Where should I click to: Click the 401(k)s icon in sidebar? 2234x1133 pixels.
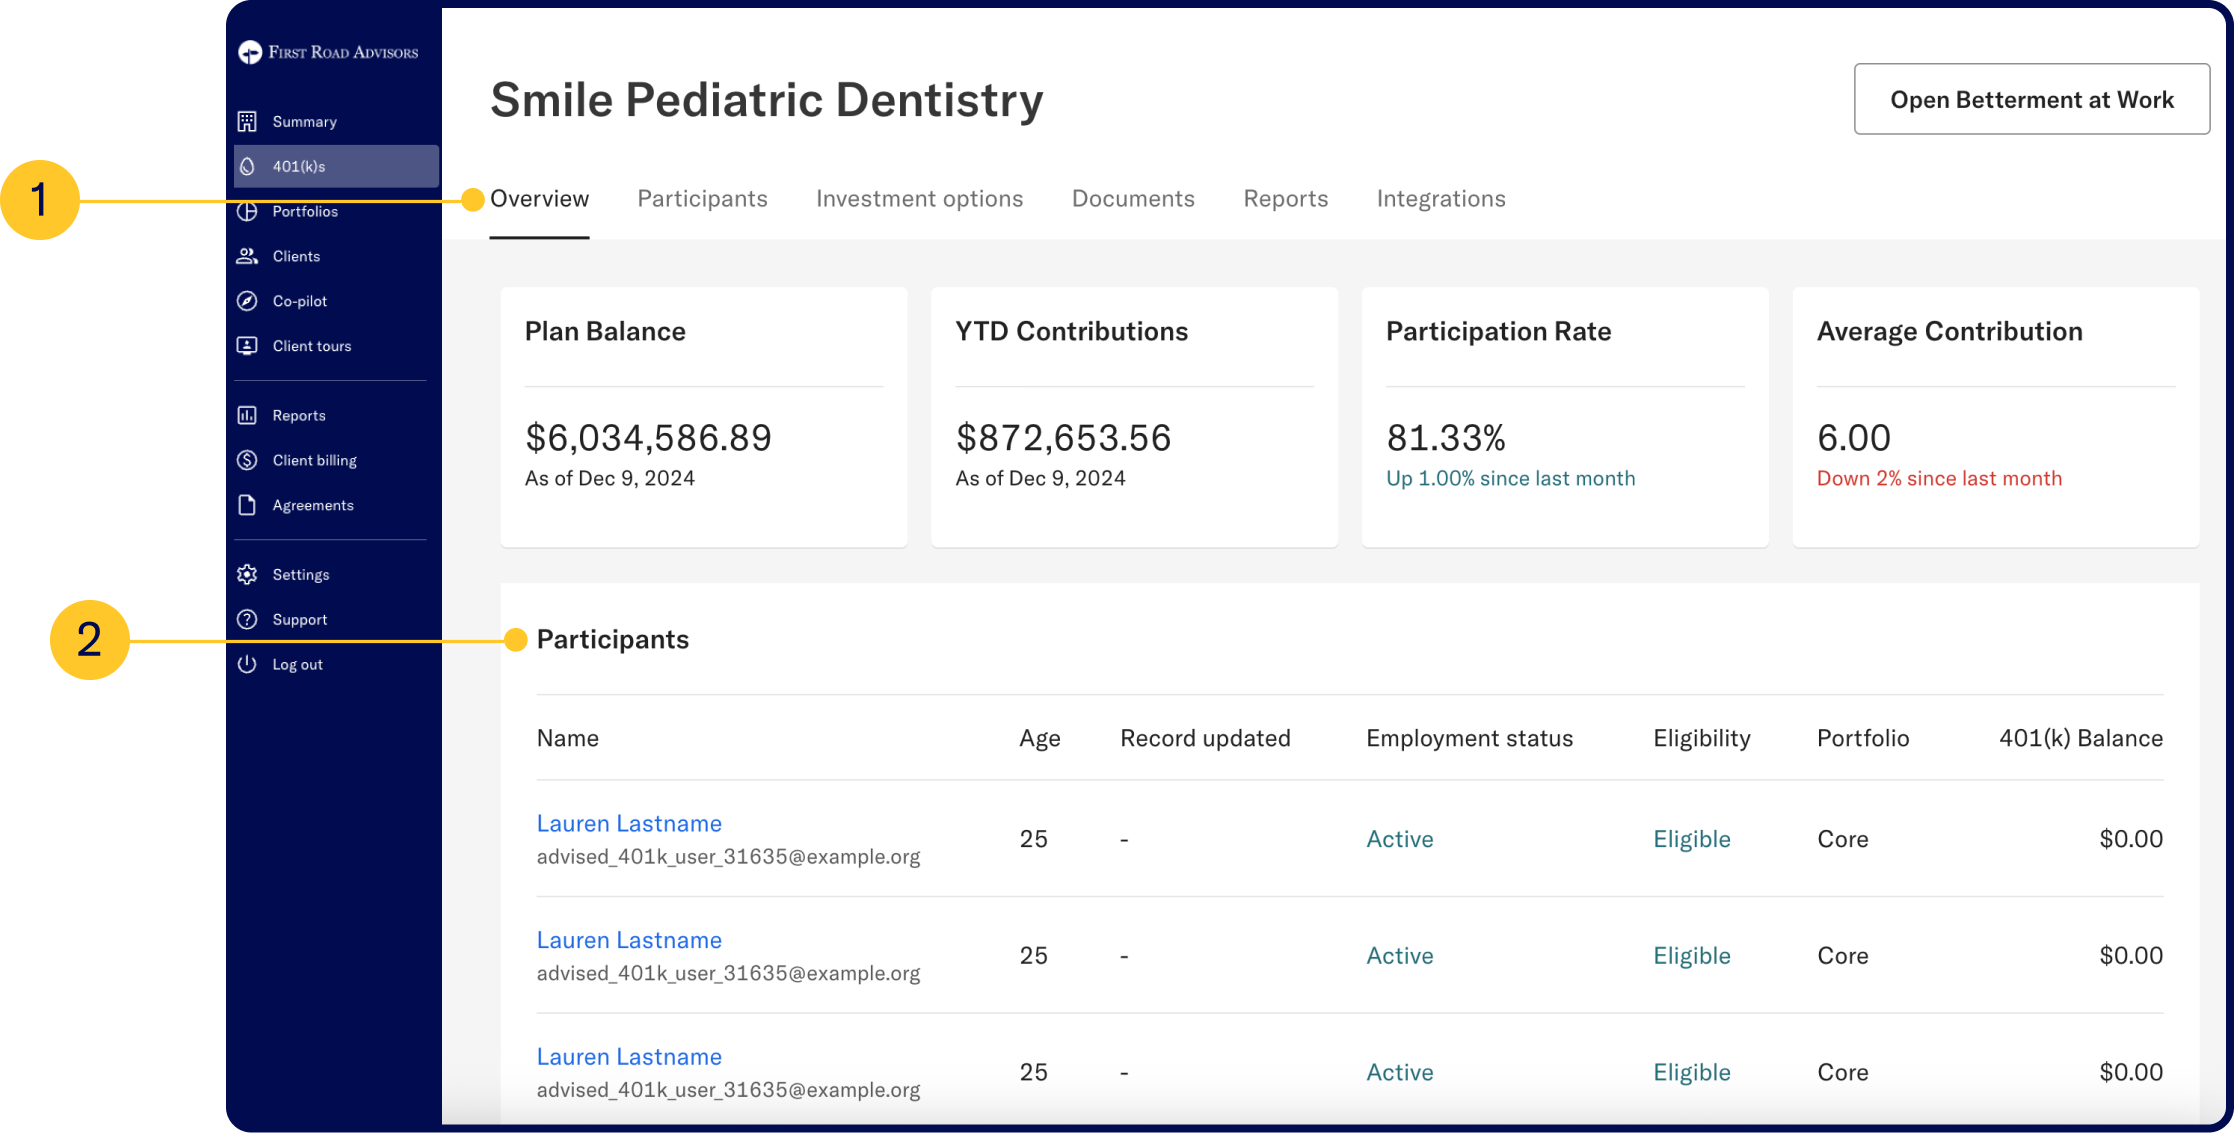point(247,166)
